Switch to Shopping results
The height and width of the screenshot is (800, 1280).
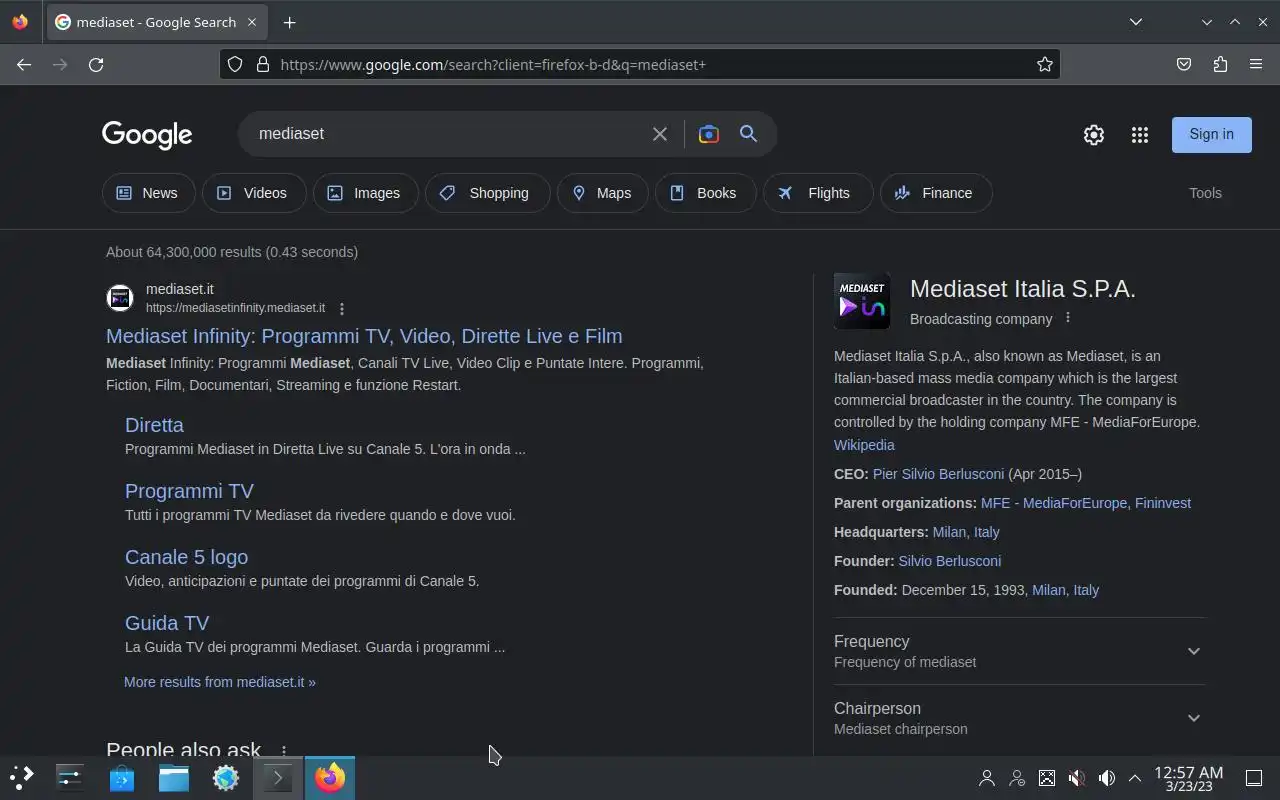pyautogui.click(x=488, y=193)
